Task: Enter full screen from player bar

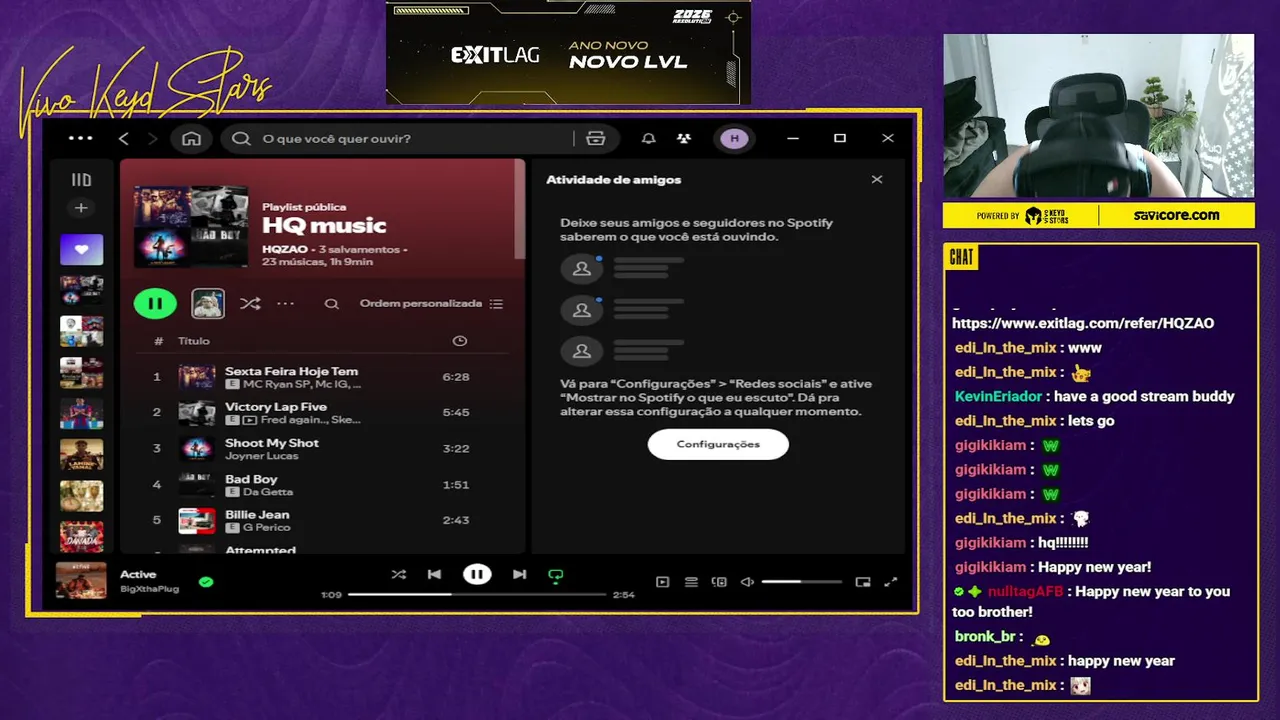Action: (891, 582)
